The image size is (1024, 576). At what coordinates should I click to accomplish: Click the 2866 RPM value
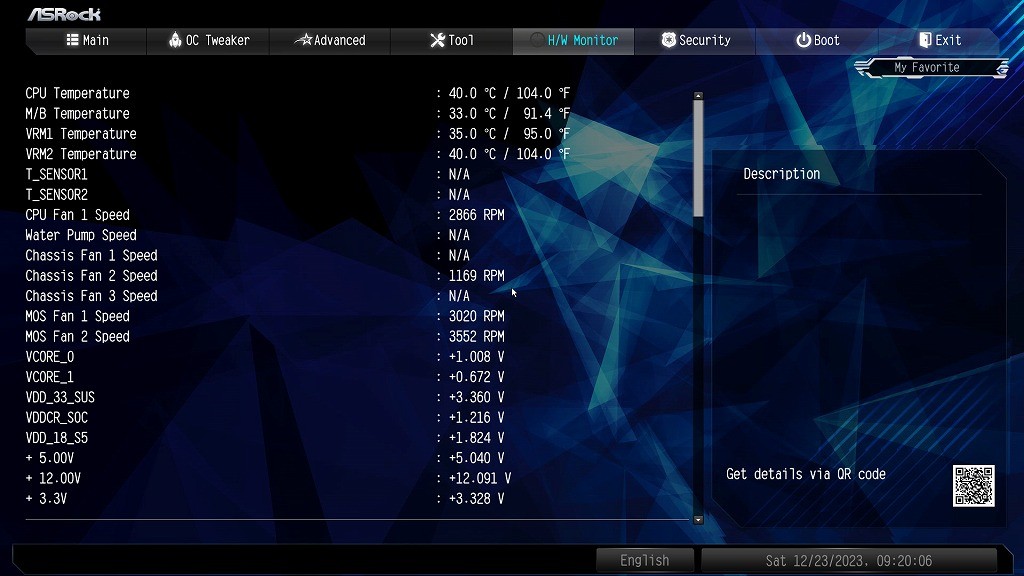pos(476,215)
